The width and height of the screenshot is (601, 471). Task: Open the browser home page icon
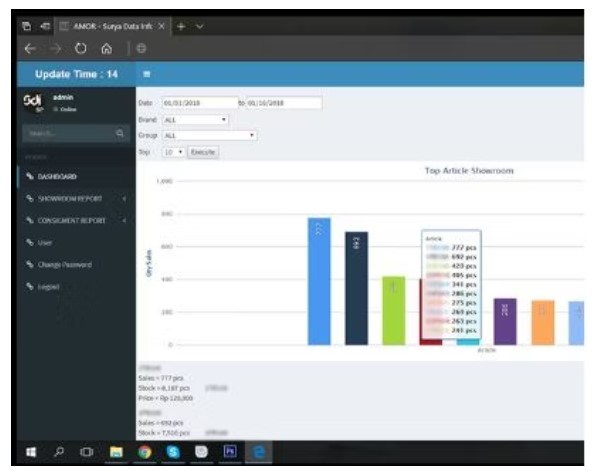107,49
